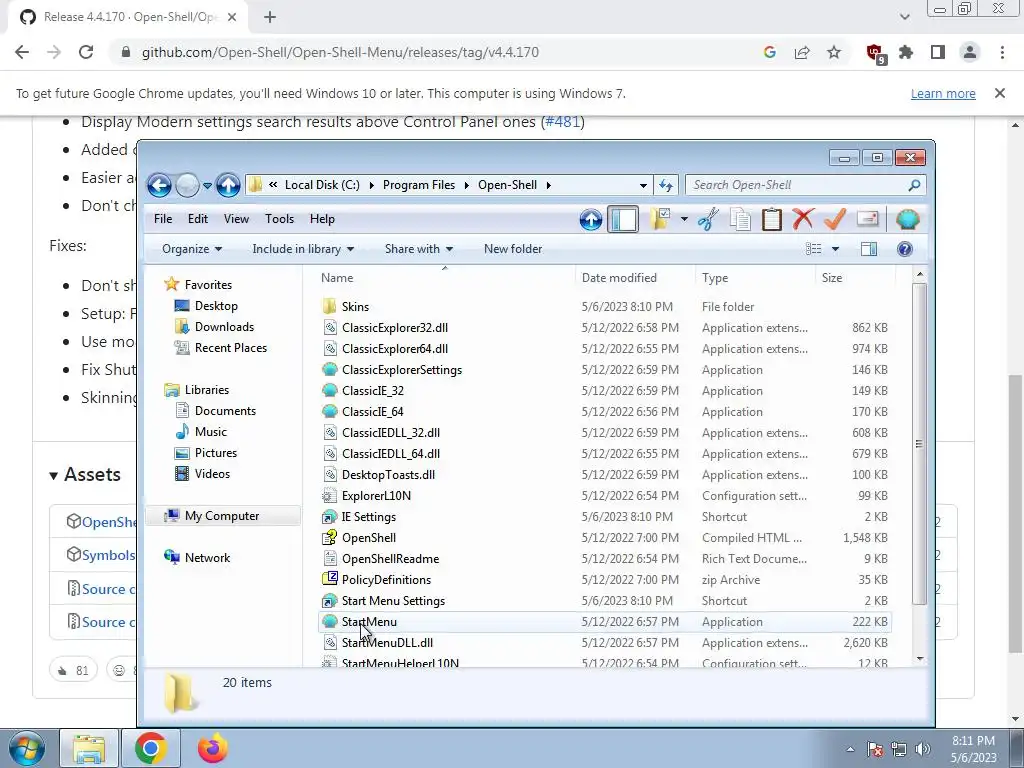1024x768 pixels.
Task: Open the Tools menu in Explorer
Action: click(x=280, y=219)
